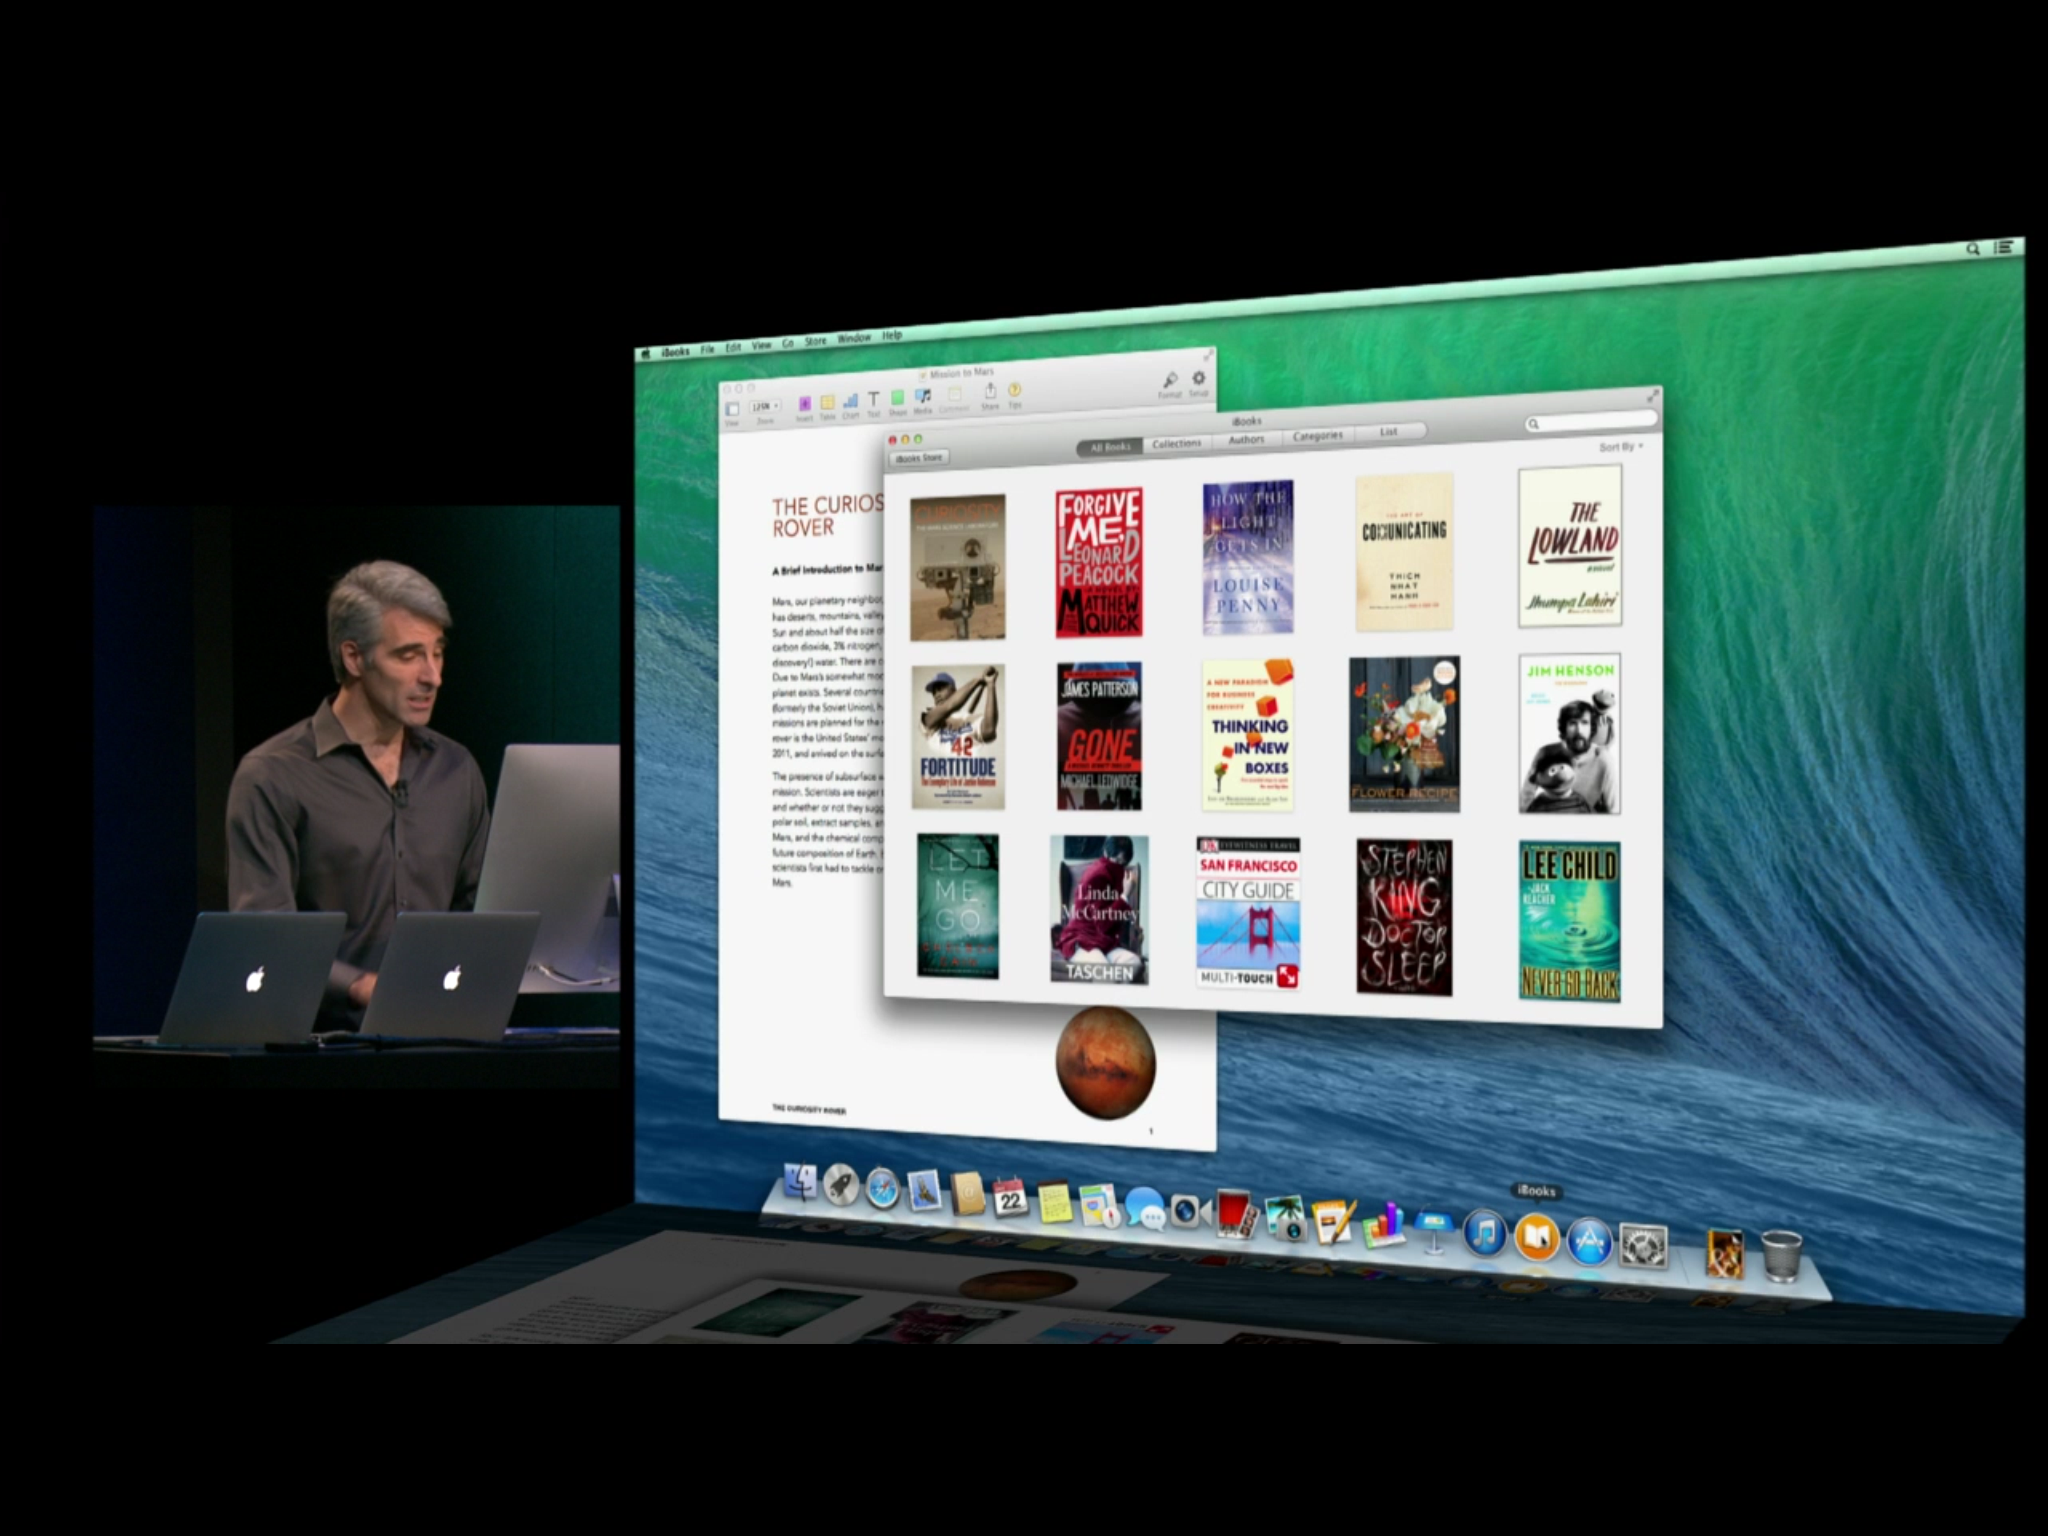Open Launchpad from the Dock
Screen dimensions: 2048x1536
point(841,1186)
